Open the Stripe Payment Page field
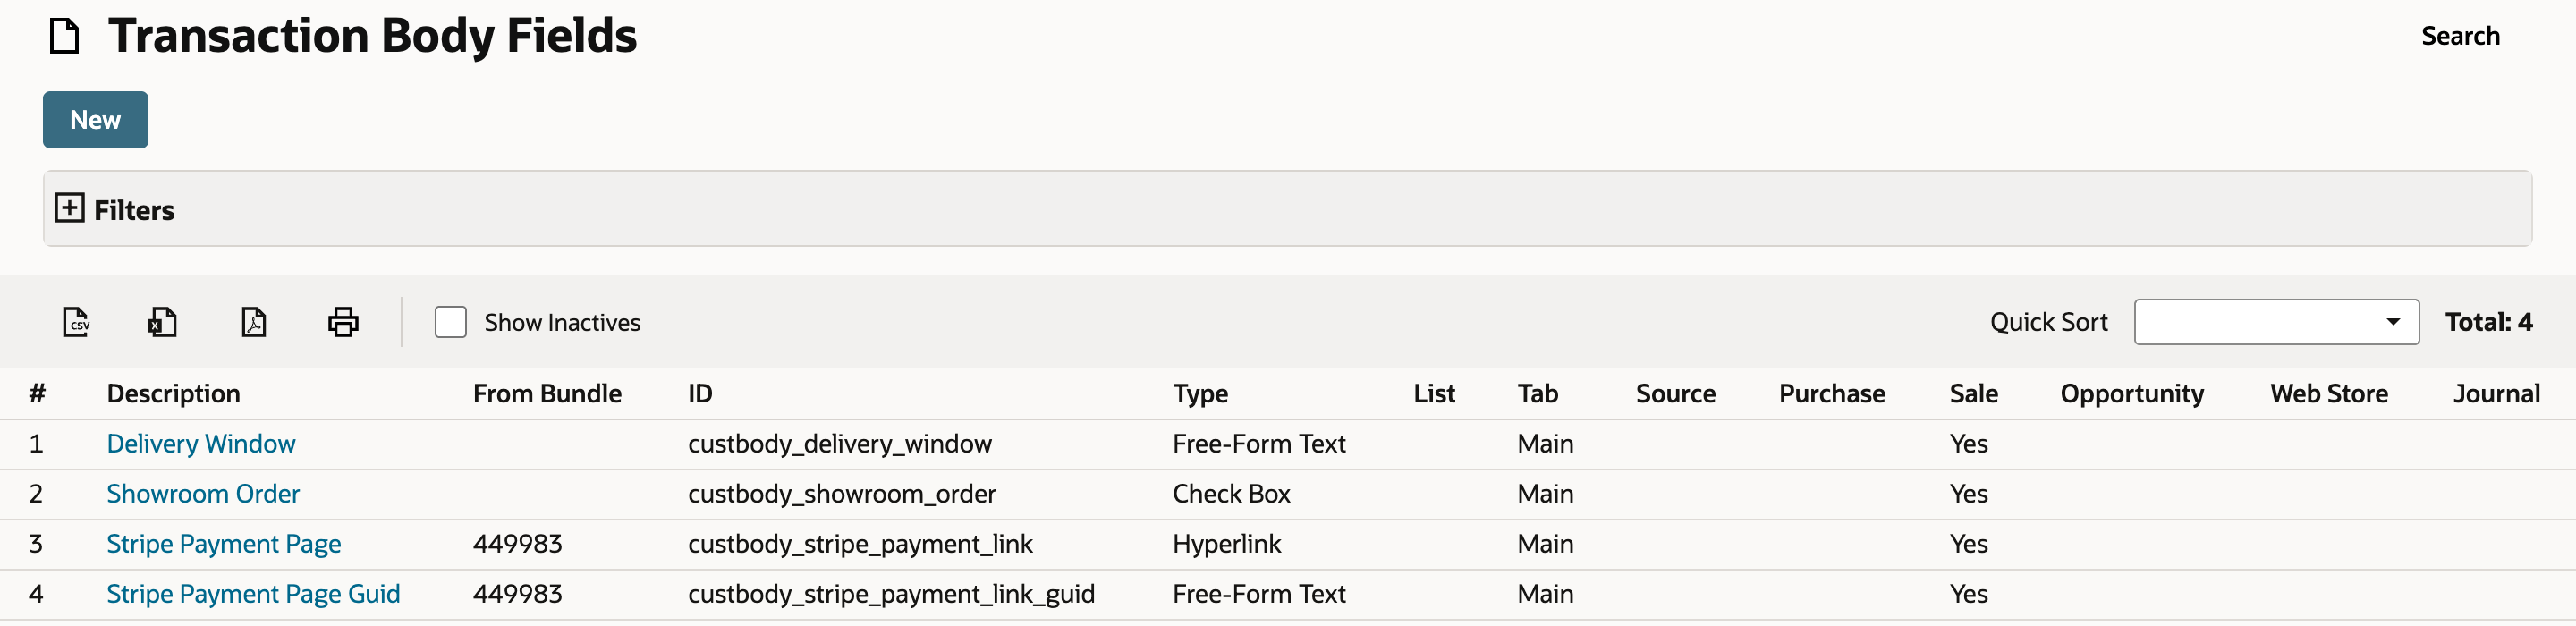2576x626 pixels. click(224, 544)
